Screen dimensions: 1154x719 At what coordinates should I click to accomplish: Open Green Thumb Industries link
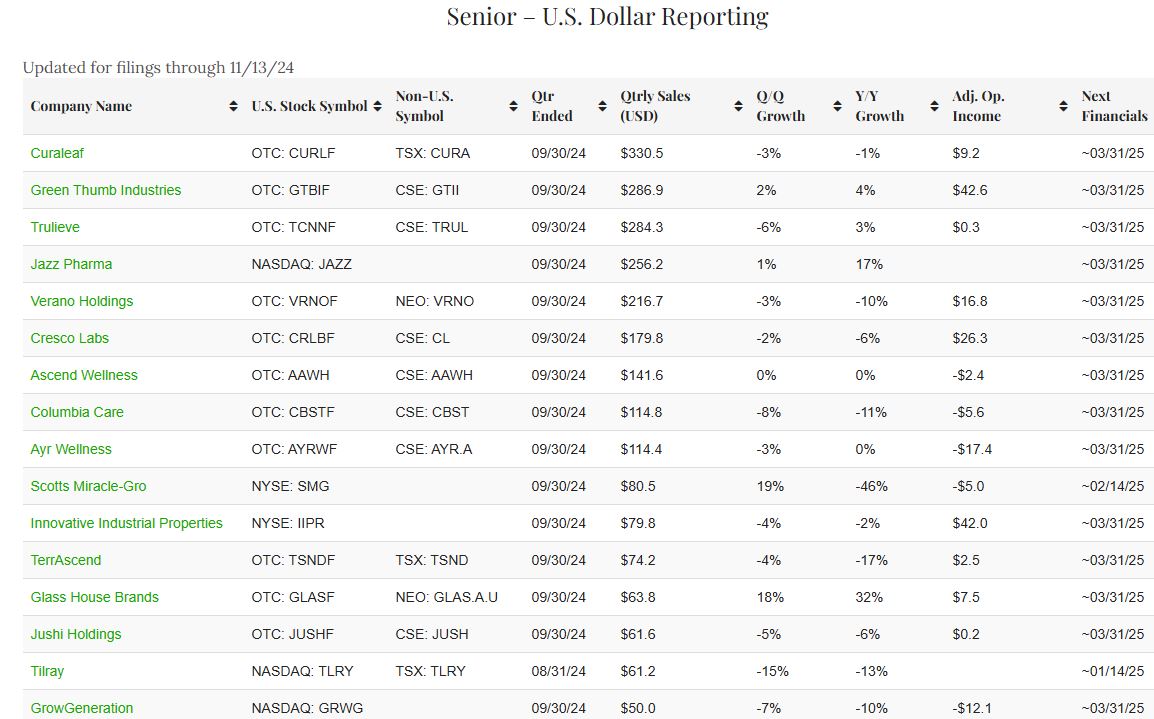[106, 190]
